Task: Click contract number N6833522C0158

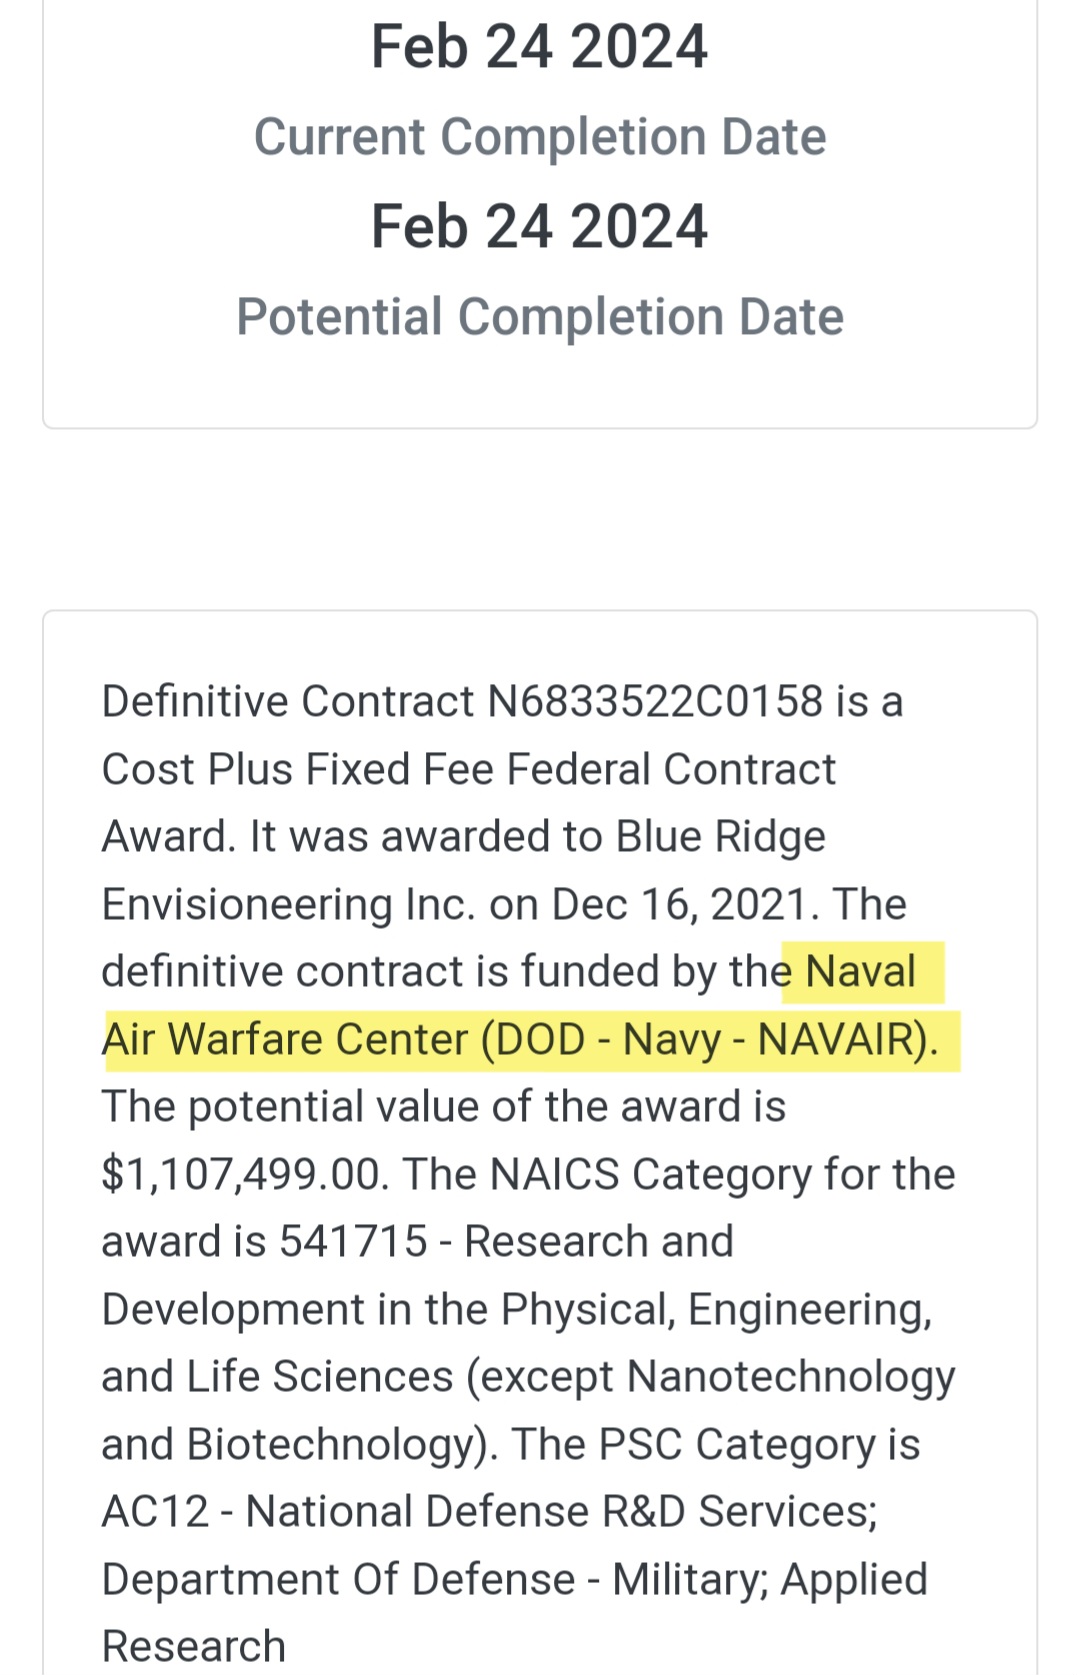Action: pyautogui.click(x=655, y=701)
